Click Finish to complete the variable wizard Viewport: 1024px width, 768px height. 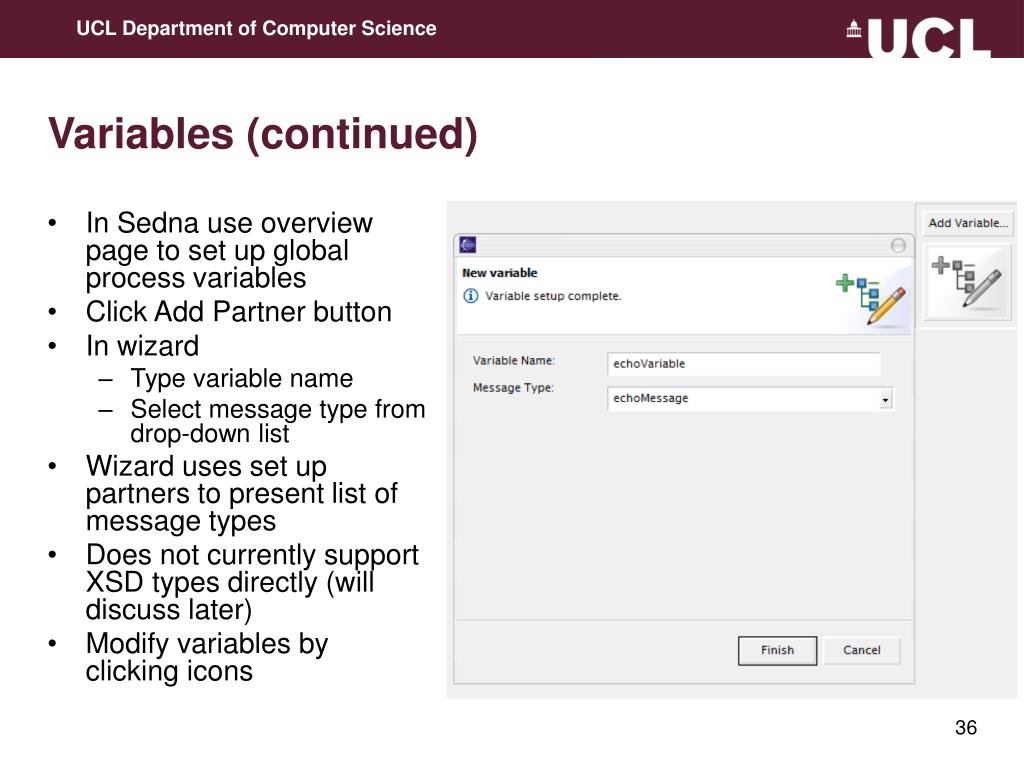tap(777, 650)
